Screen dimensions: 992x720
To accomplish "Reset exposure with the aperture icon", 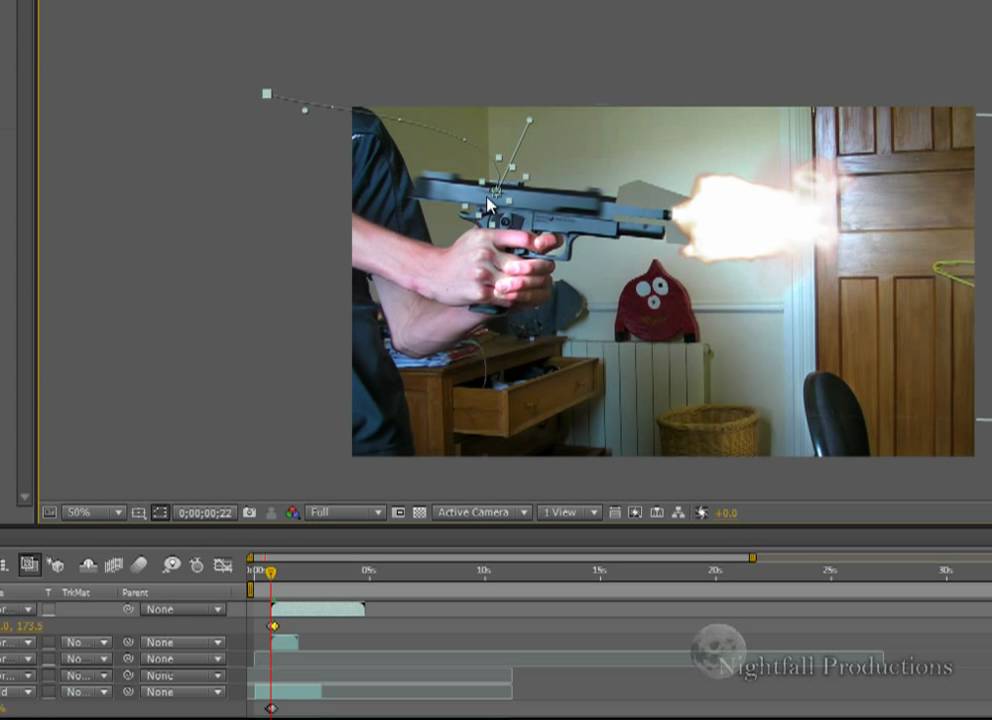I will point(701,512).
